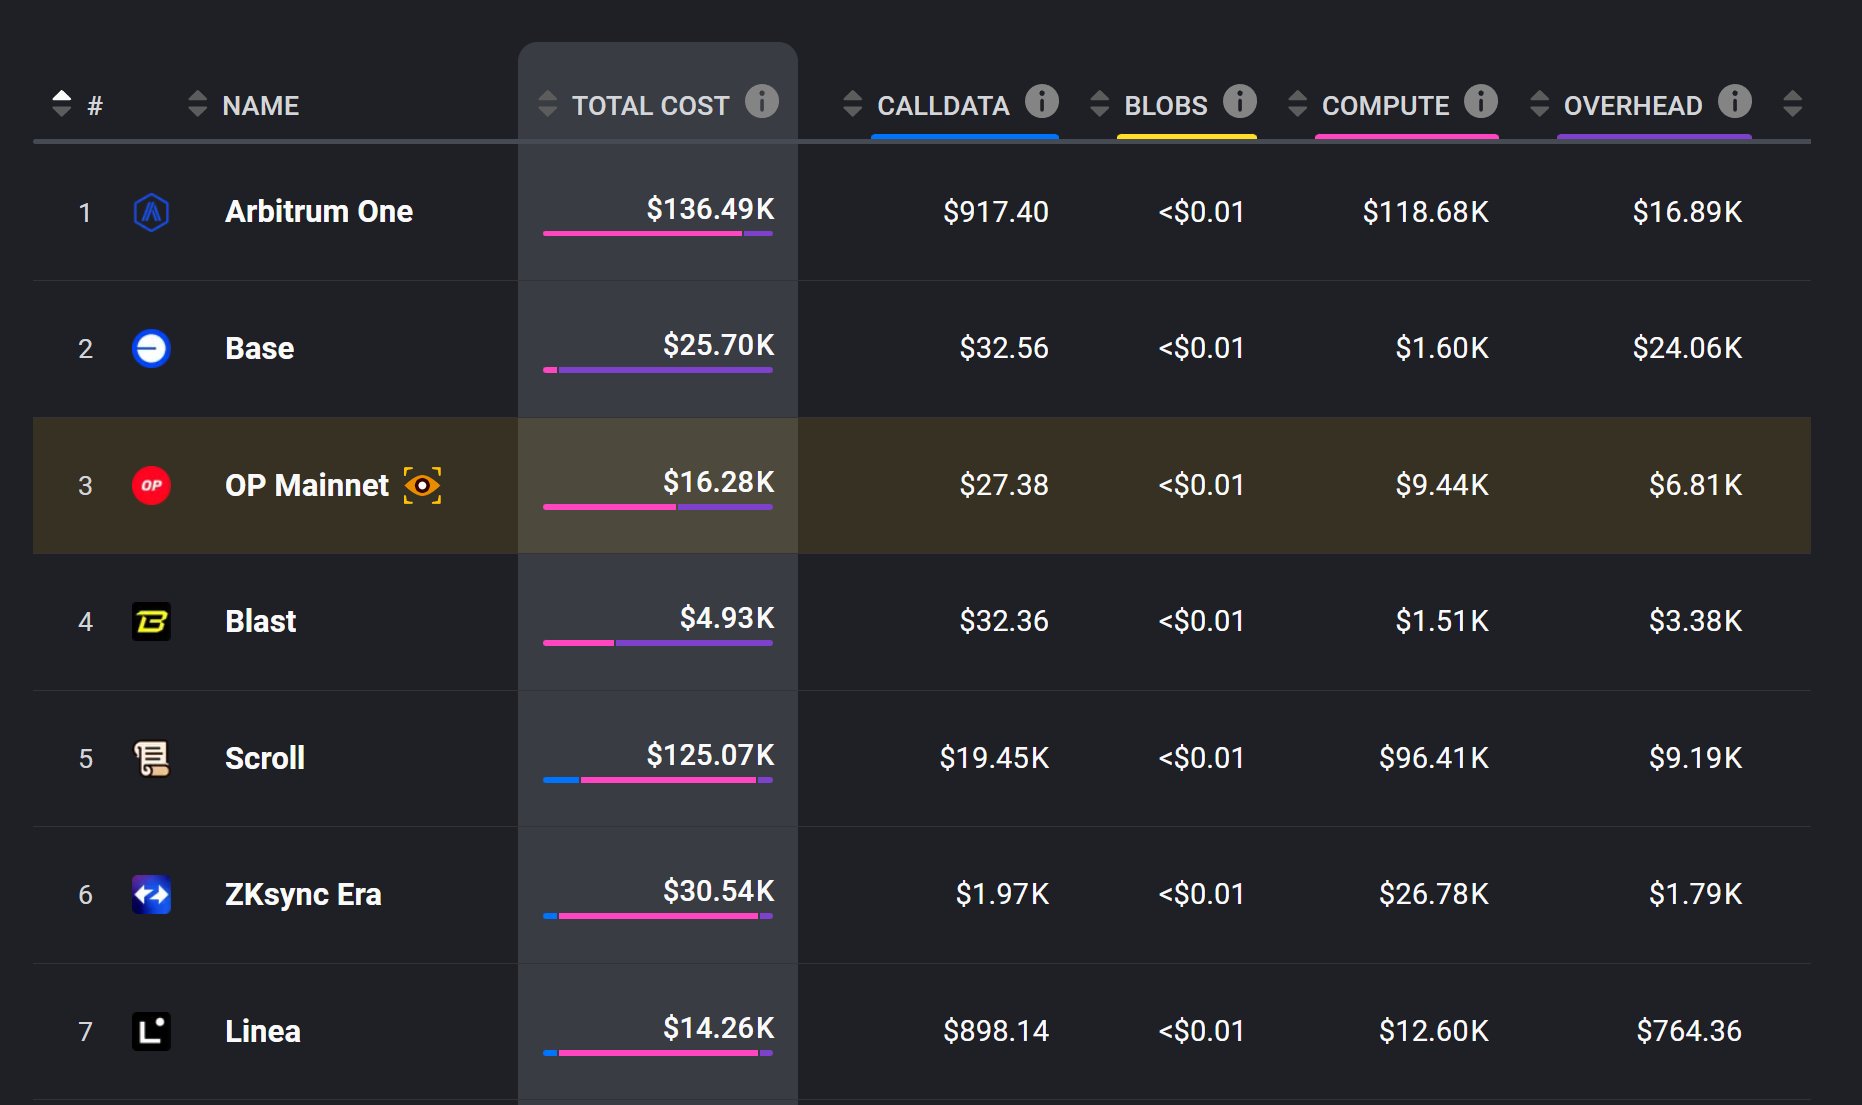The height and width of the screenshot is (1105, 1862).
Task: Click Blast cost breakdown bar
Action: click(658, 643)
